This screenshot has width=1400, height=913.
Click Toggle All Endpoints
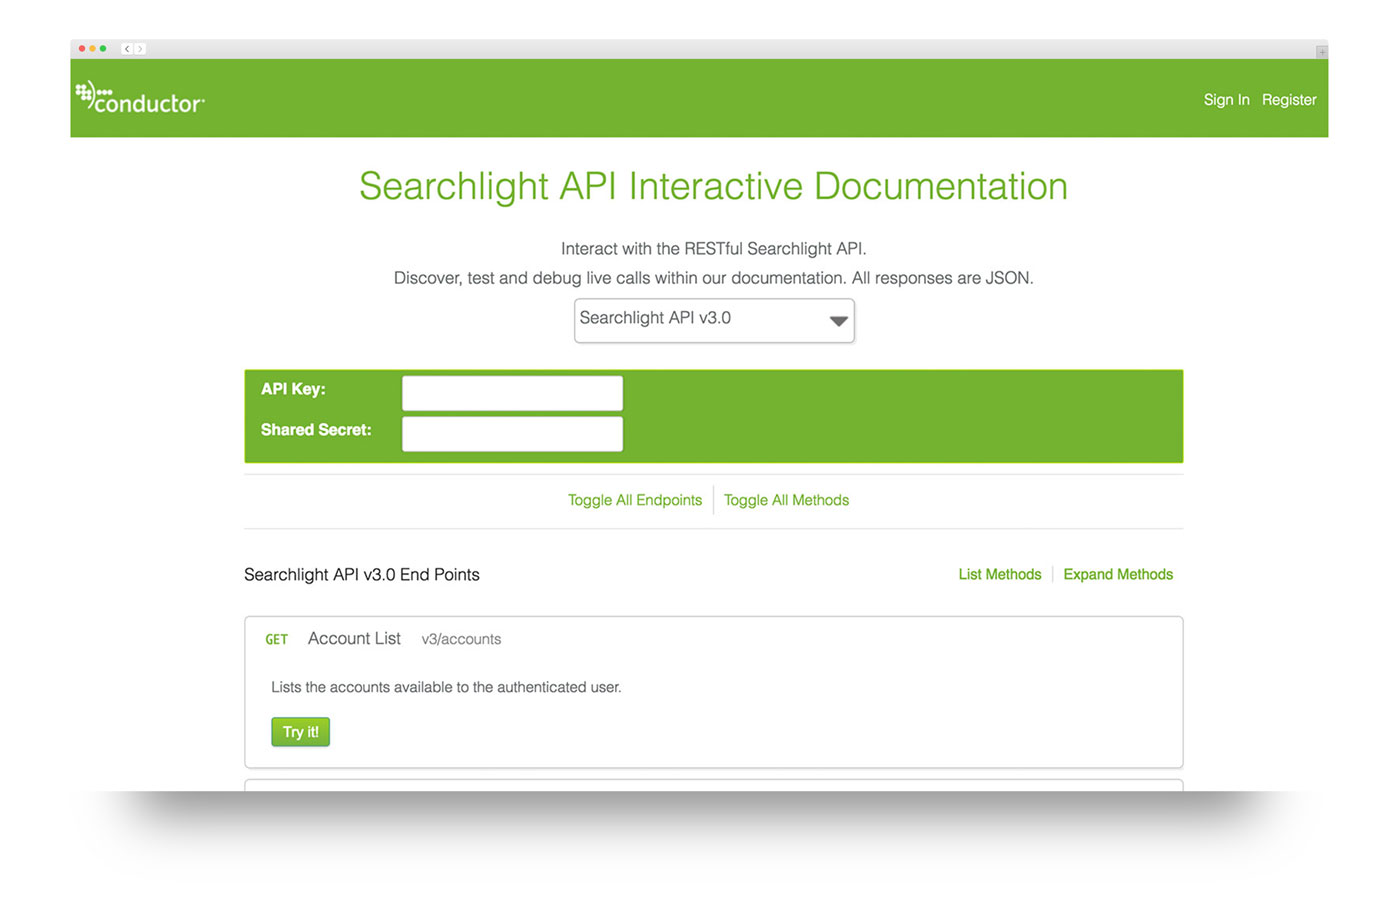pyautogui.click(x=635, y=500)
